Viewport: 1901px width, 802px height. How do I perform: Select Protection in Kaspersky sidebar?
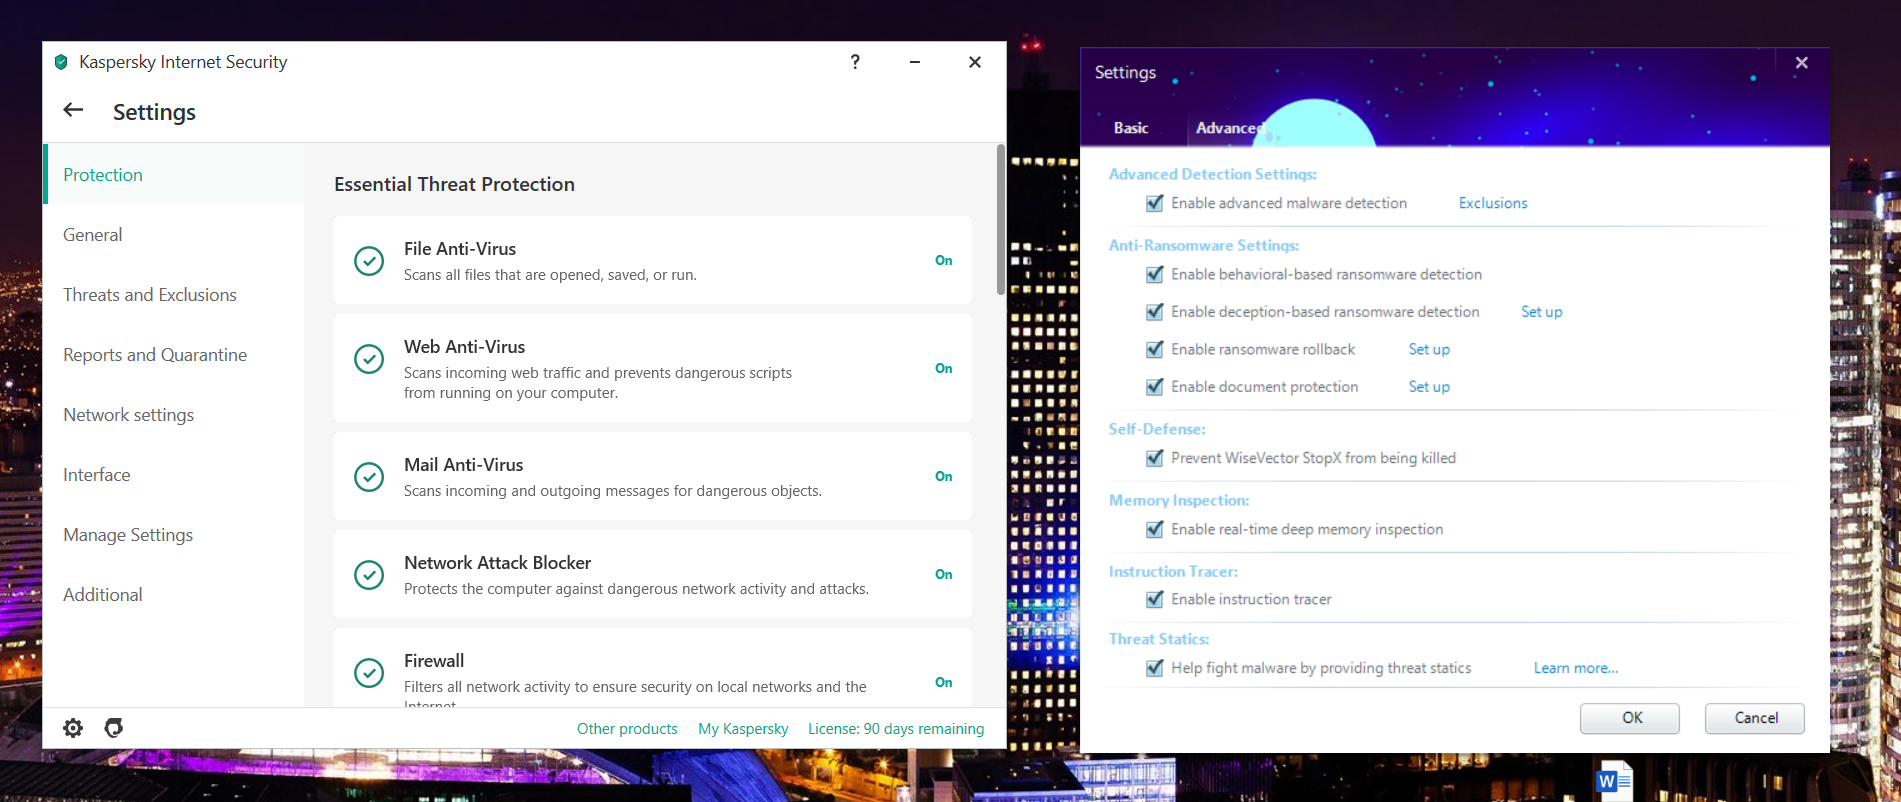[174, 175]
